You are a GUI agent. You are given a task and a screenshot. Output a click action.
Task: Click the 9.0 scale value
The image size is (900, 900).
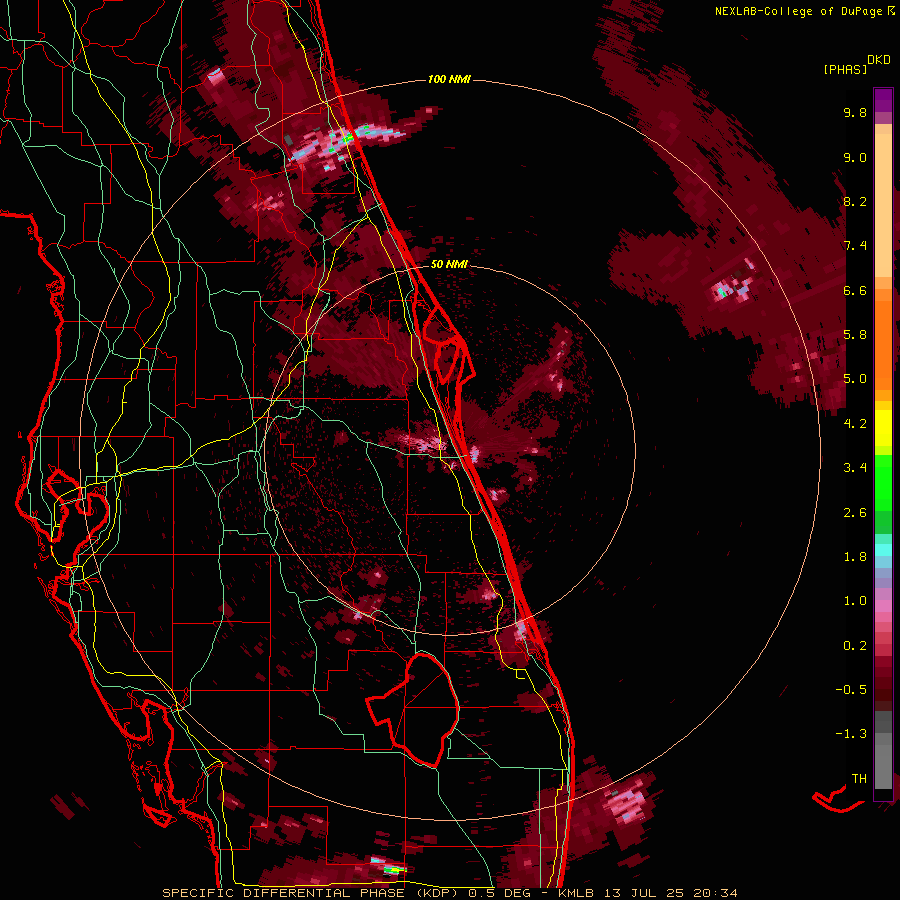pyautogui.click(x=855, y=157)
